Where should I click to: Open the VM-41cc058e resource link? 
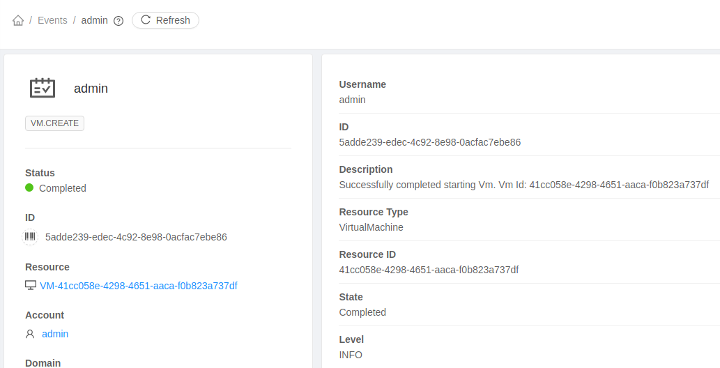click(x=138, y=286)
